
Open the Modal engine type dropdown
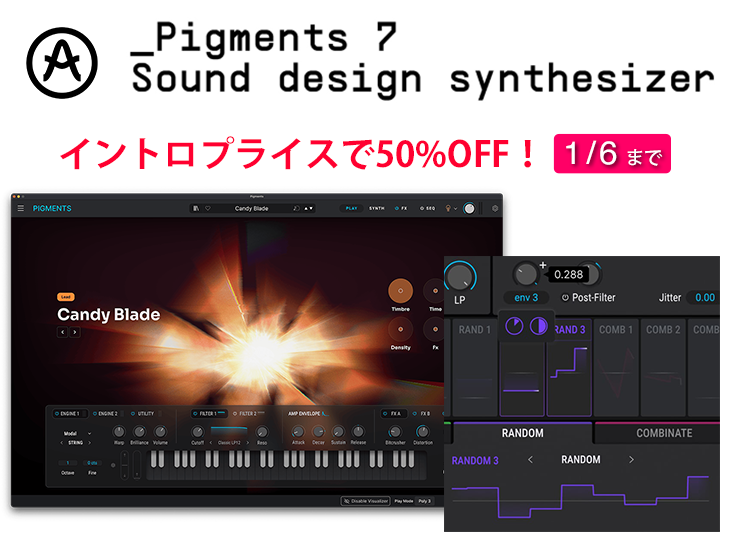[x=76, y=433]
